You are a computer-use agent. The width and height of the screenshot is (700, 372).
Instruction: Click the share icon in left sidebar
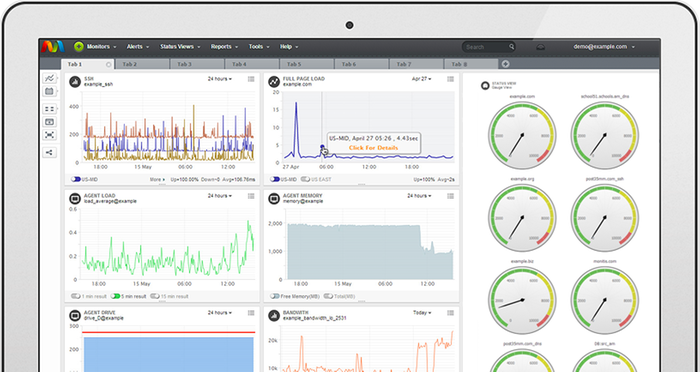[50, 153]
